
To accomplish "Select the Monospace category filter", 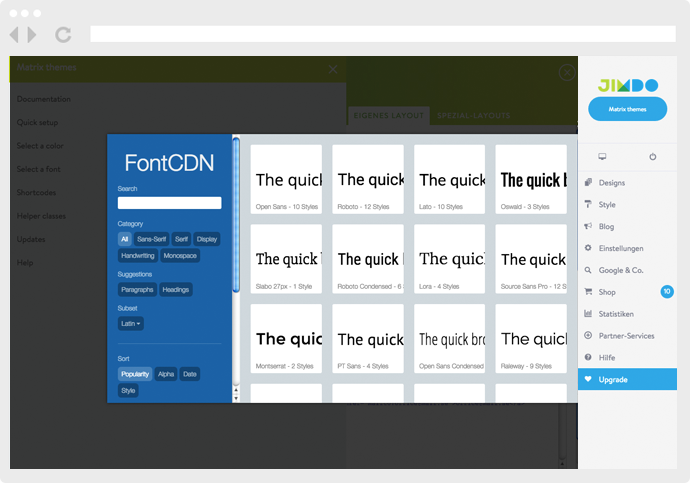I will [x=180, y=256].
